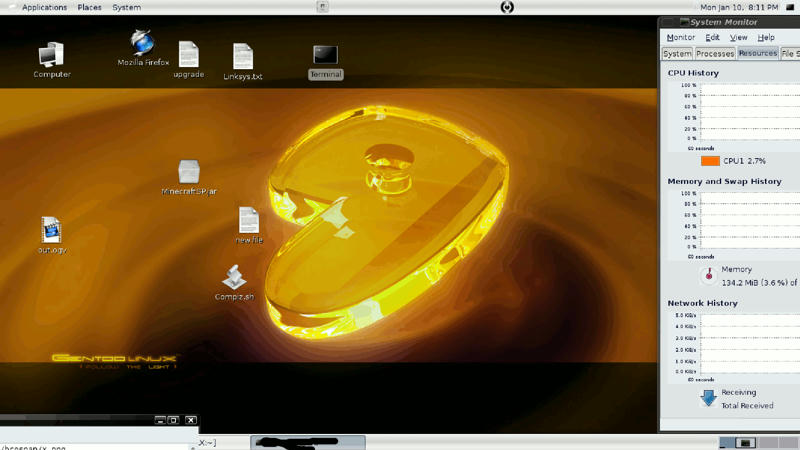Open the Monitor menu in System Monitor
This screenshot has width=800, height=450.
(x=681, y=37)
